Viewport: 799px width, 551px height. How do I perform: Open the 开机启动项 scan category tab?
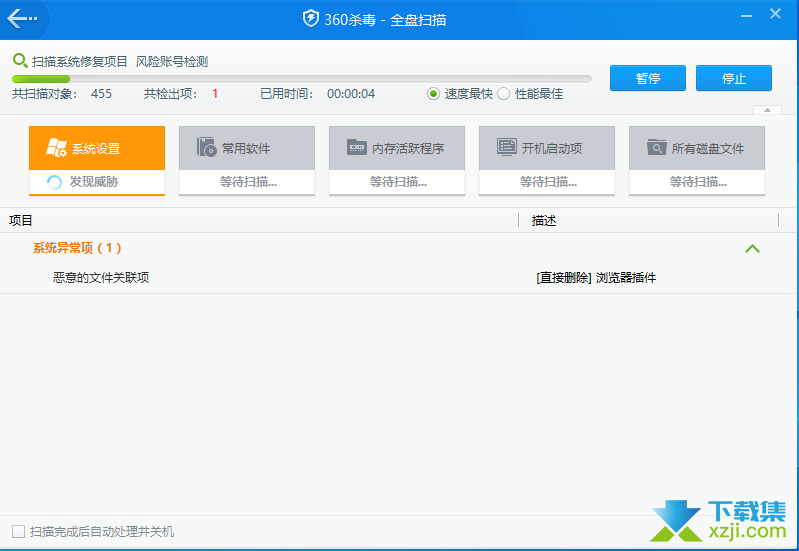547,161
